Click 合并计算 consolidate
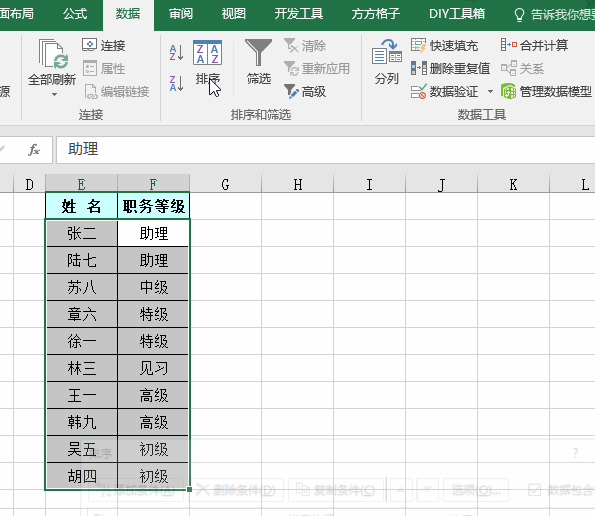This screenshot has width=595, height=516. coord(534,45)
